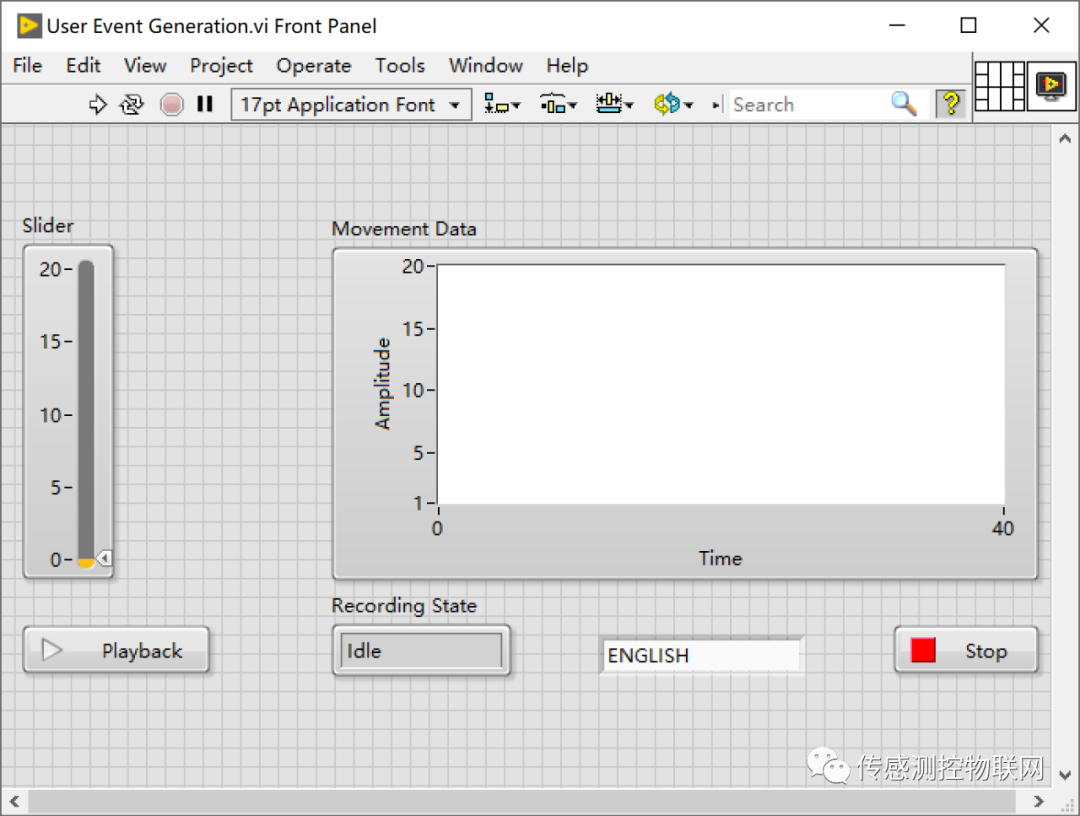Image resolution: width=1080 pixels, height=816 pixels.
Task: Open the File menu
Action: (x=28, y=65)
